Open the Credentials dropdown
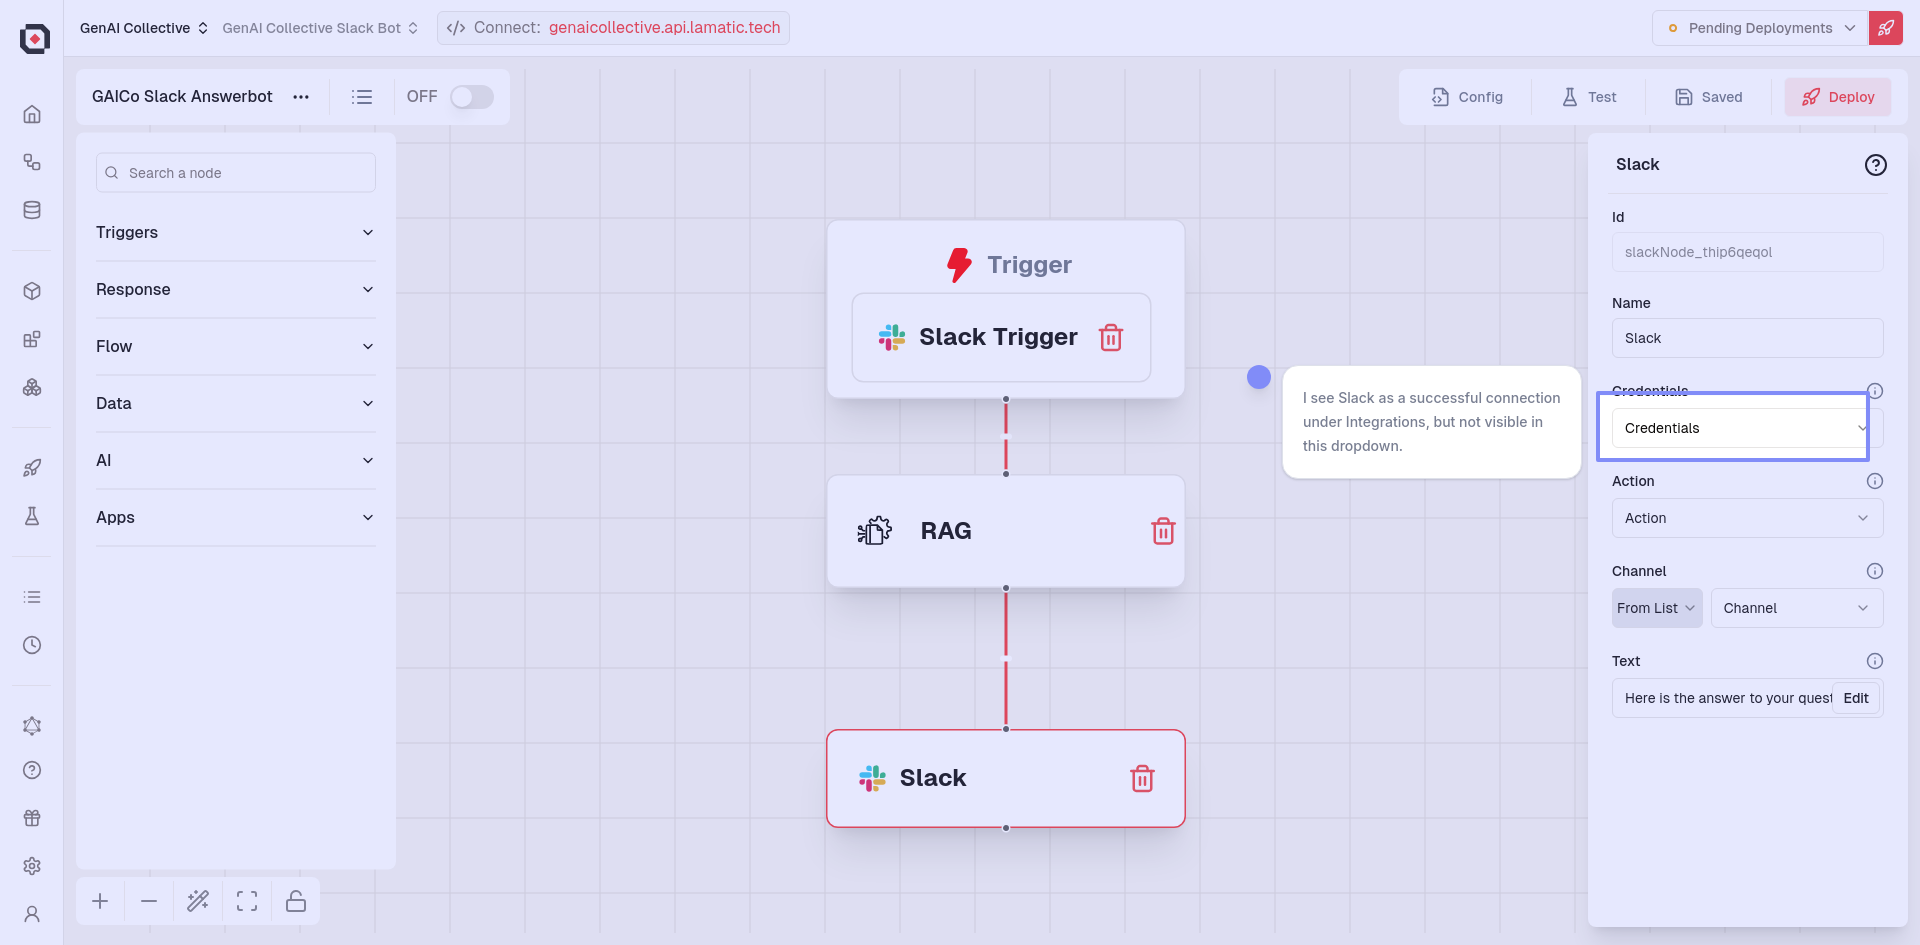 (x=1745, y=428)
